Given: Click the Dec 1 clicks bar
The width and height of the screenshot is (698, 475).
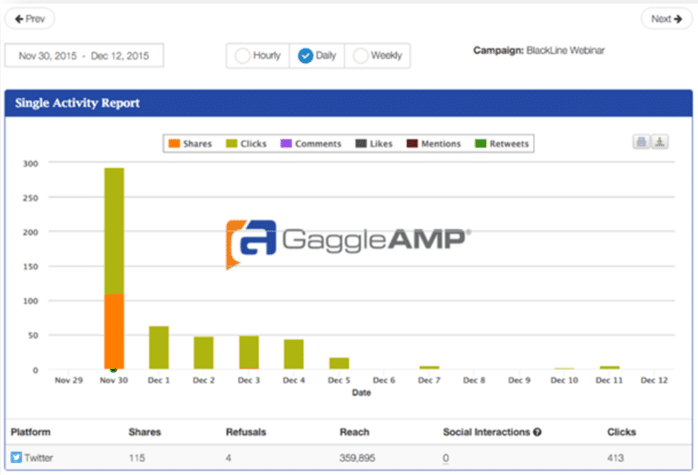Looking at the screenshot, I should [x=159, y=348].
